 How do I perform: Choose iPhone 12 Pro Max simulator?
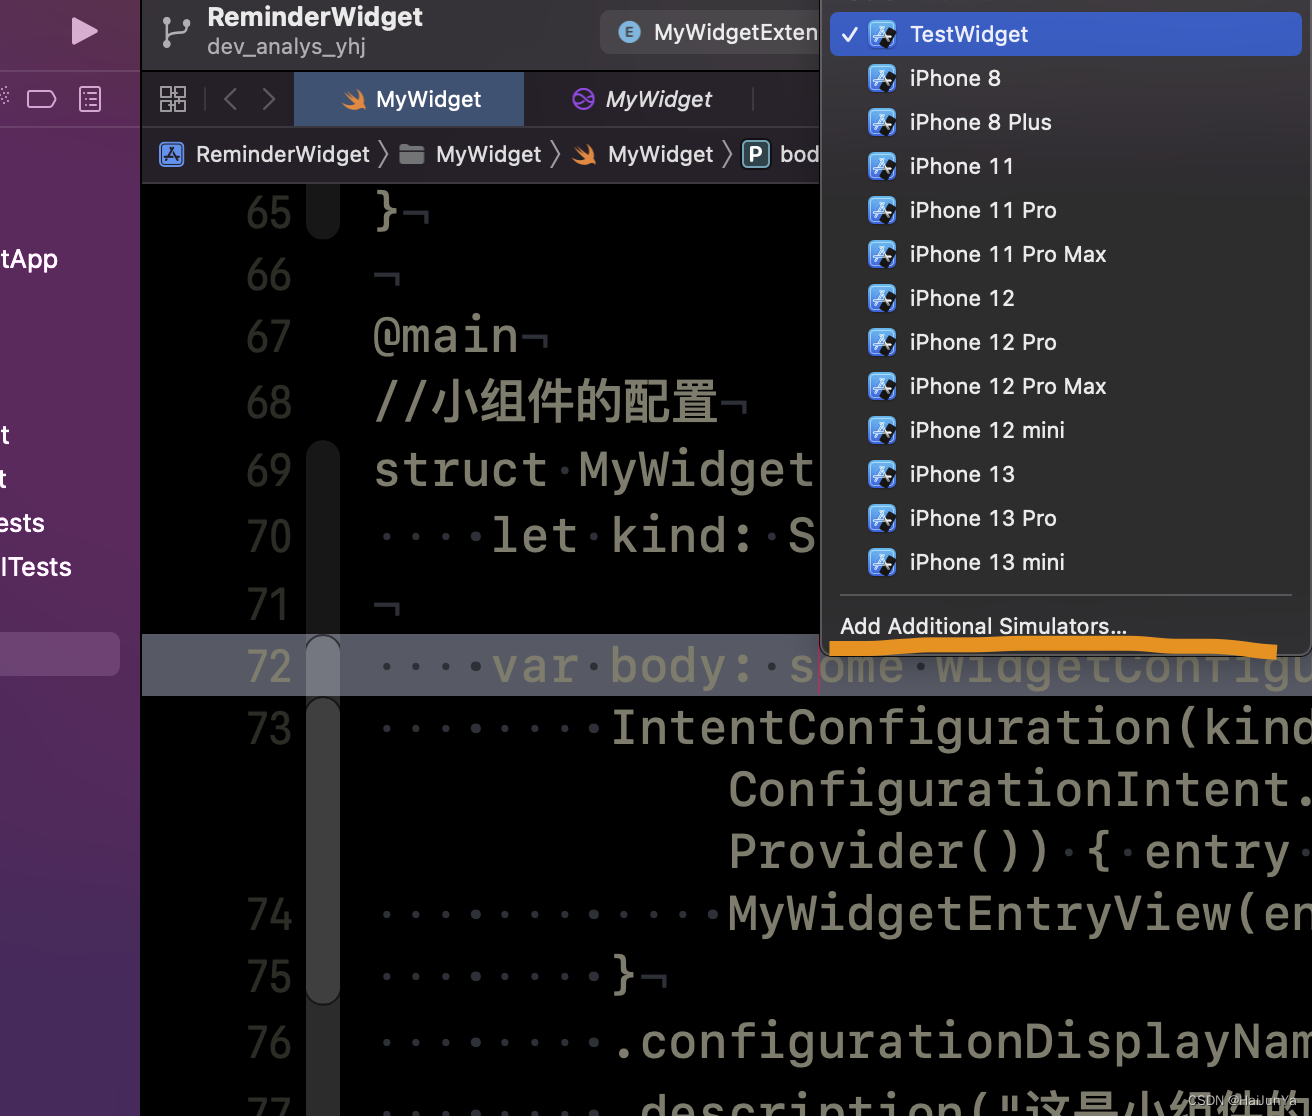click(1066, 386)
